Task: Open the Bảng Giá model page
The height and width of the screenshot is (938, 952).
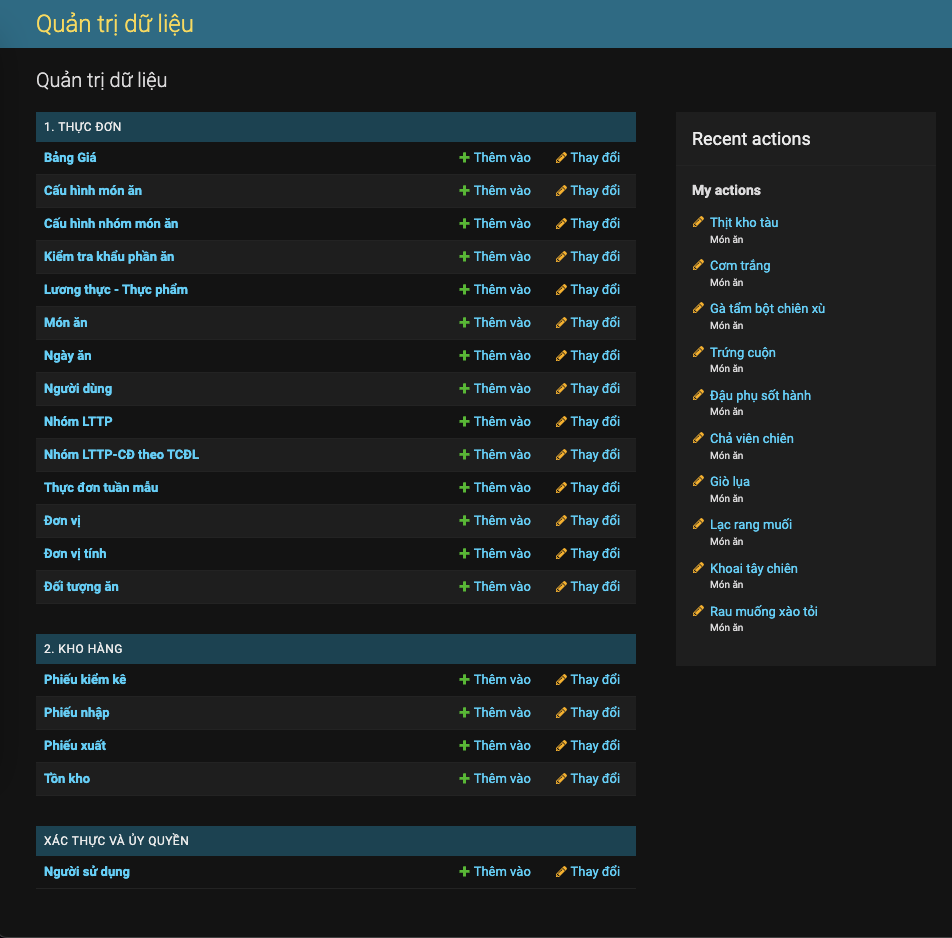Action: (x=70, y=157)
